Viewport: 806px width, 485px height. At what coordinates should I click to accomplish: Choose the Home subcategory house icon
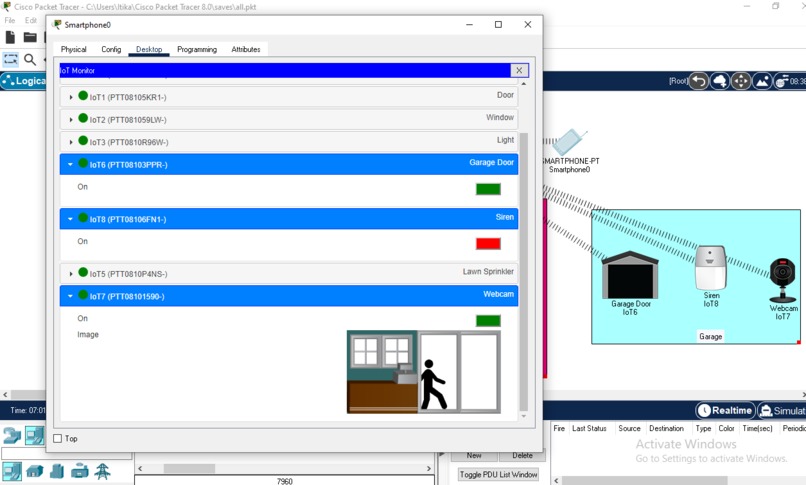pyautogui.click(x=34, y=471)
